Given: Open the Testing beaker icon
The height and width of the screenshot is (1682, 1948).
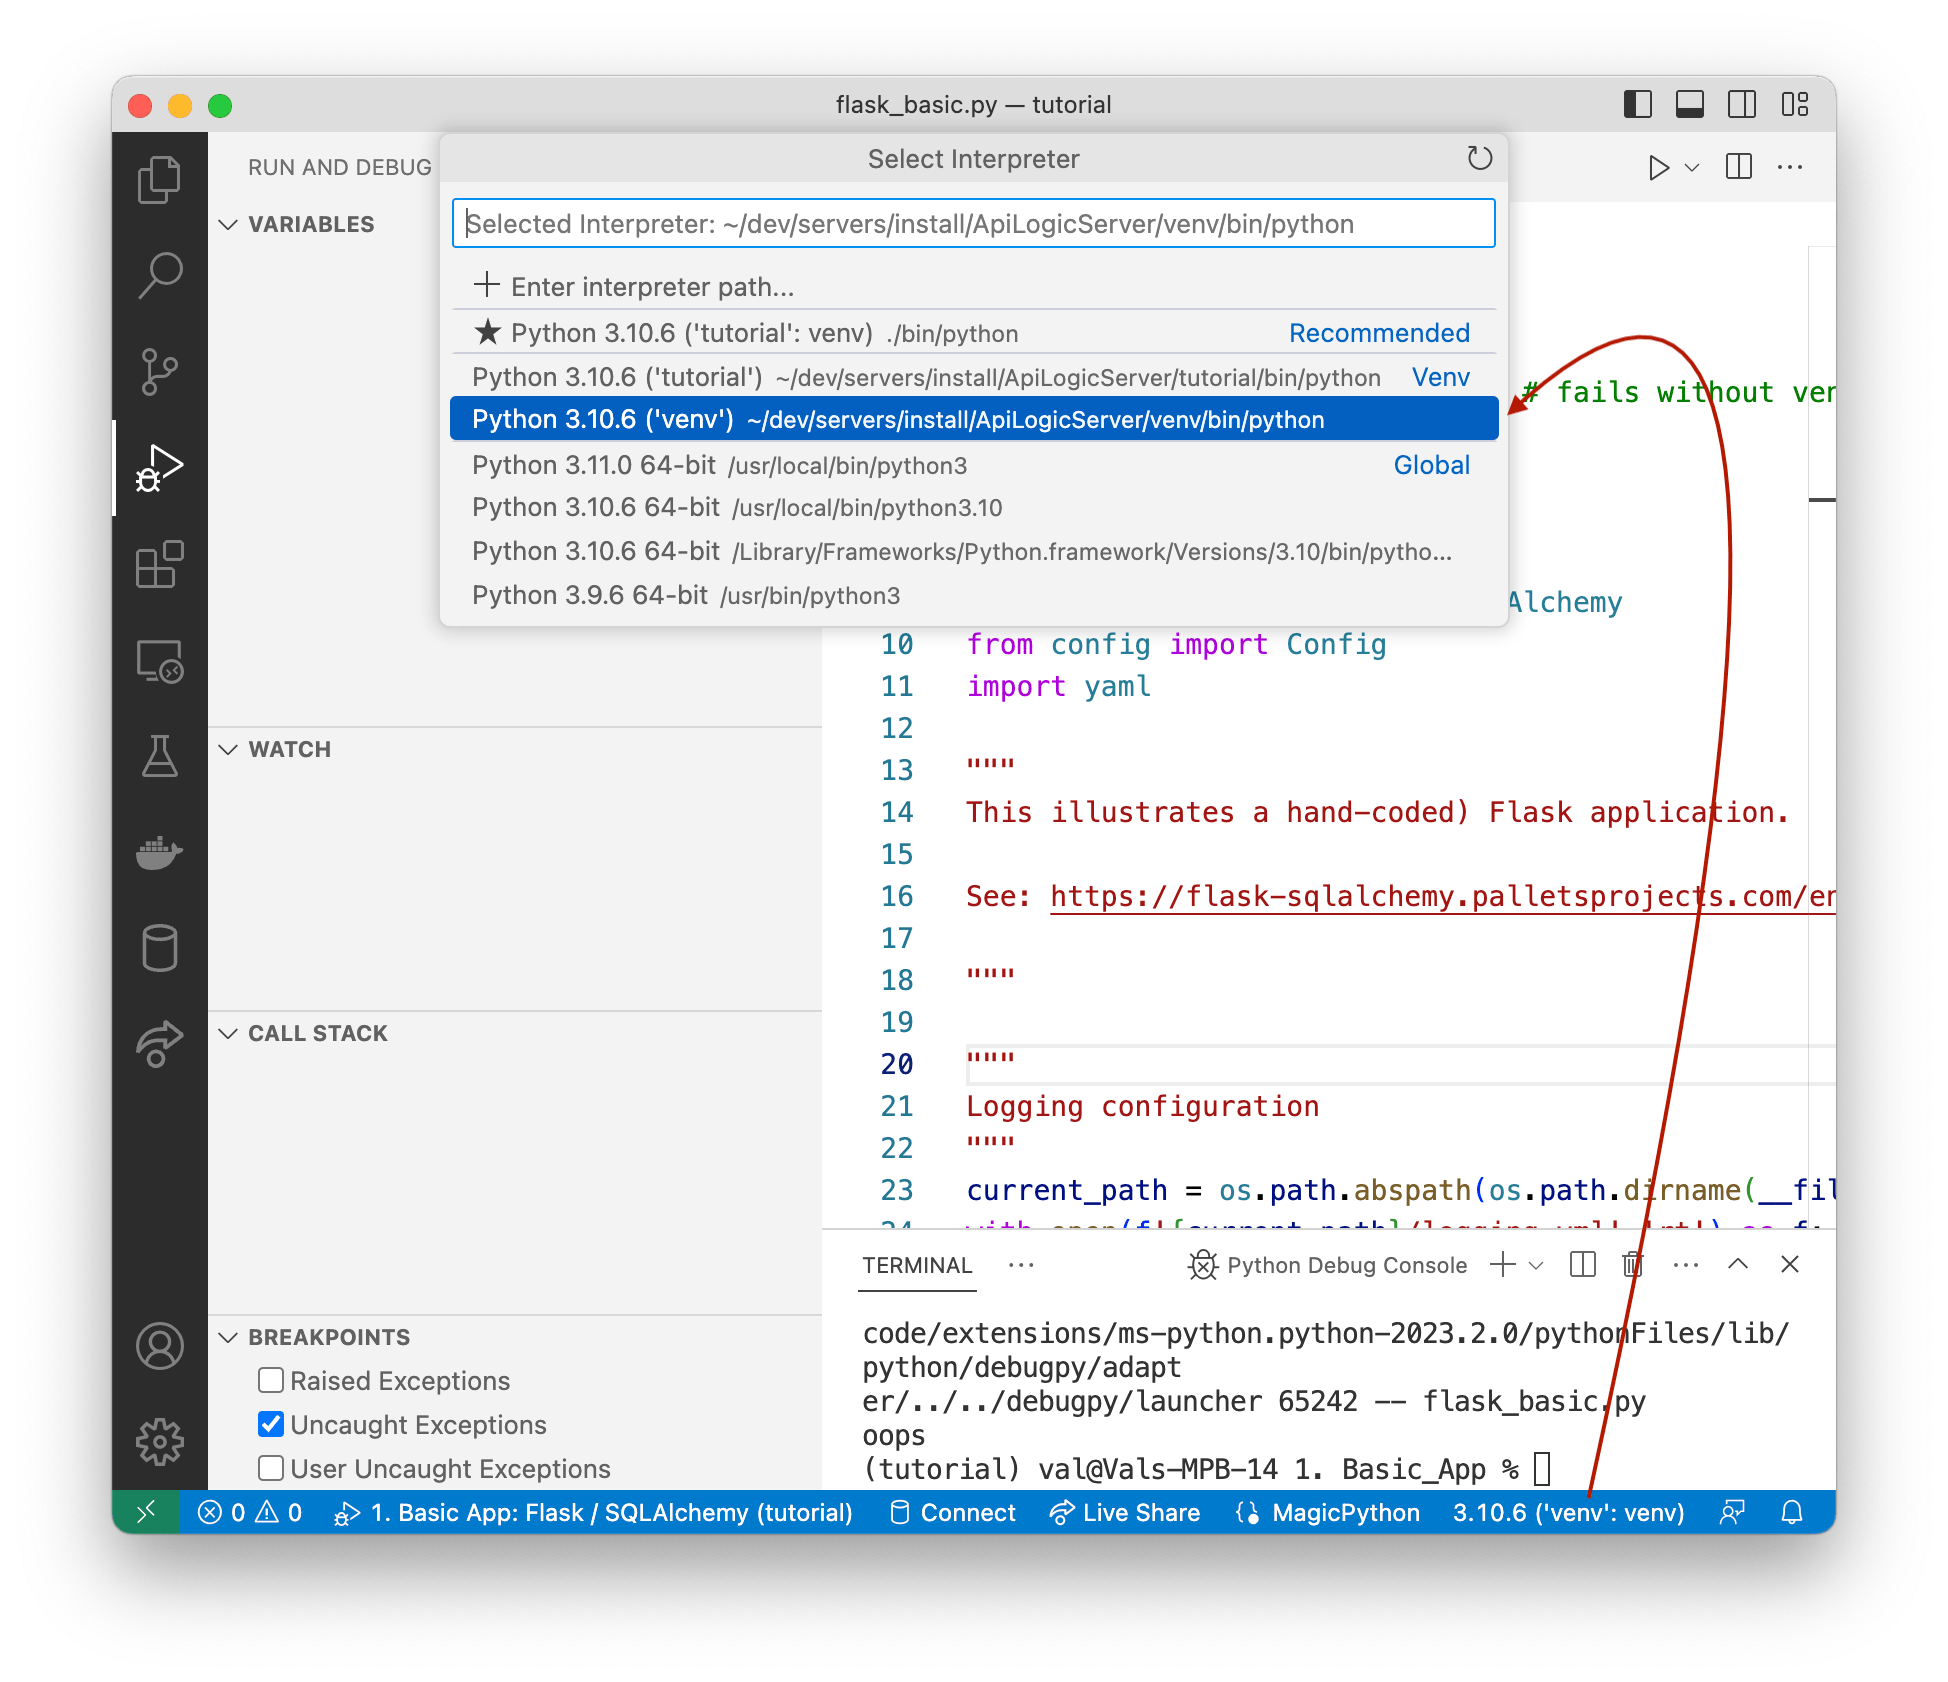Looking at the screenshot, I should pyautogui.click(x=160, y=757).
